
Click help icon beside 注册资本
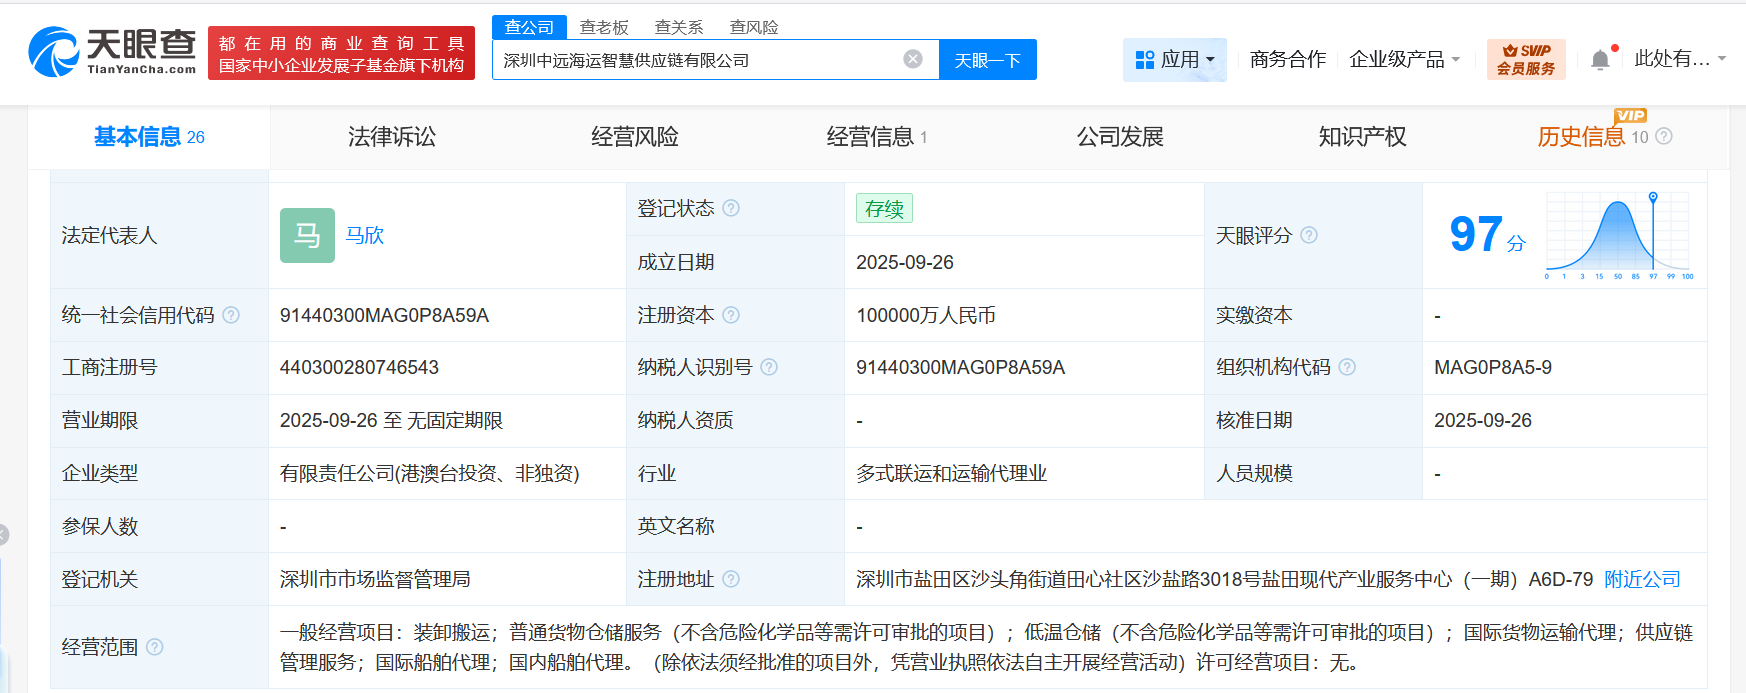click(731, 315)
